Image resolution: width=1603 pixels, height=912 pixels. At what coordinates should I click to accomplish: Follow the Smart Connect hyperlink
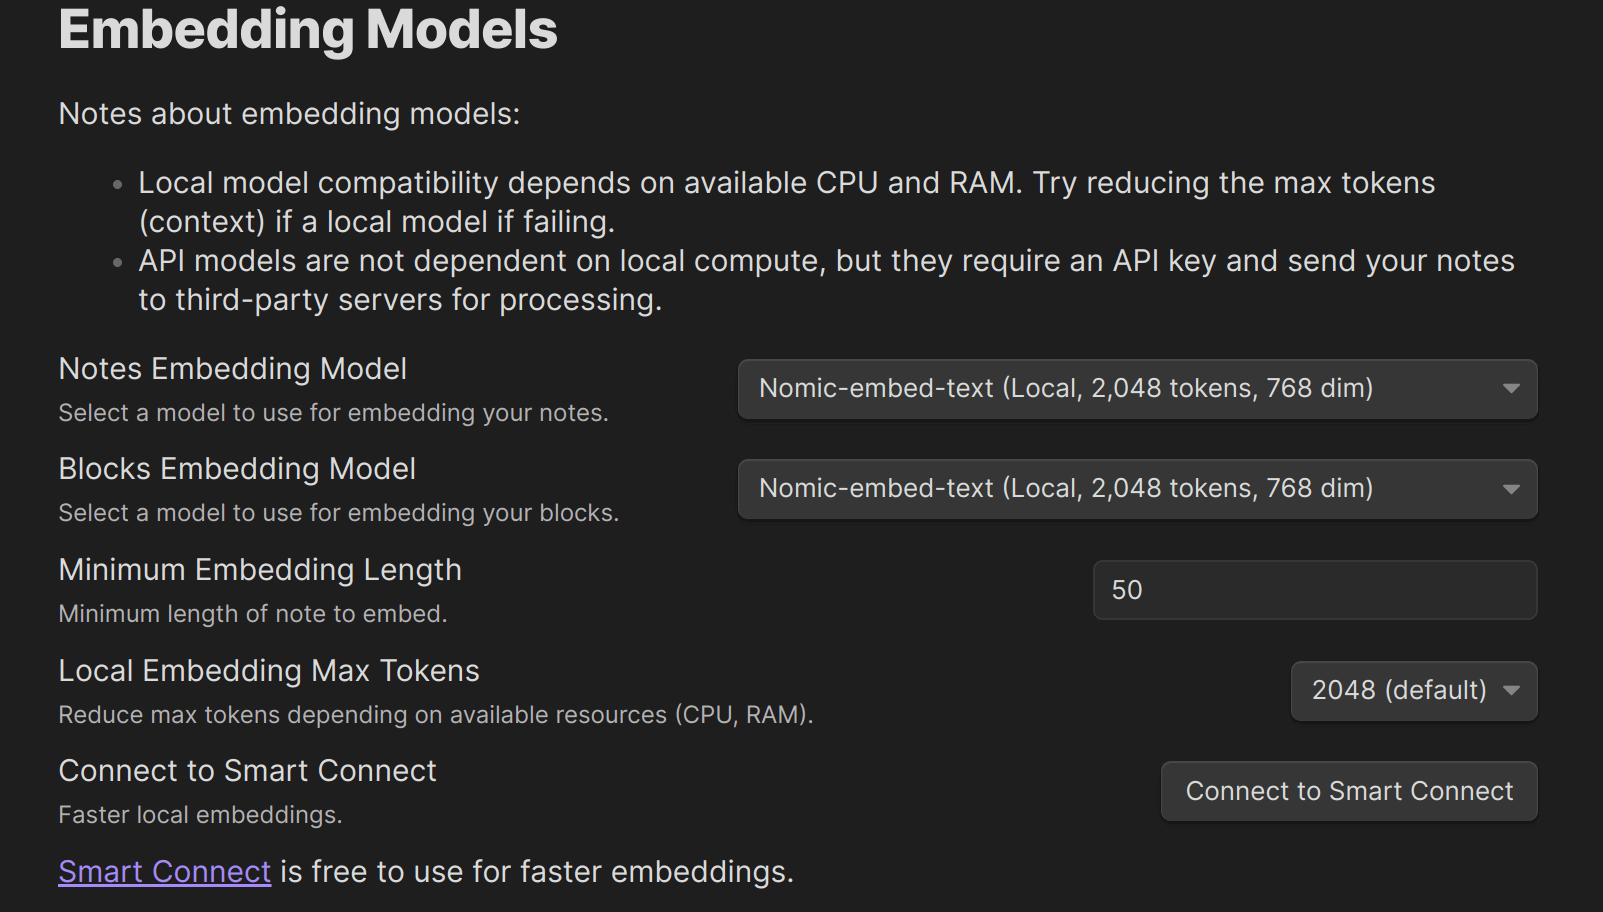(164, 872)
